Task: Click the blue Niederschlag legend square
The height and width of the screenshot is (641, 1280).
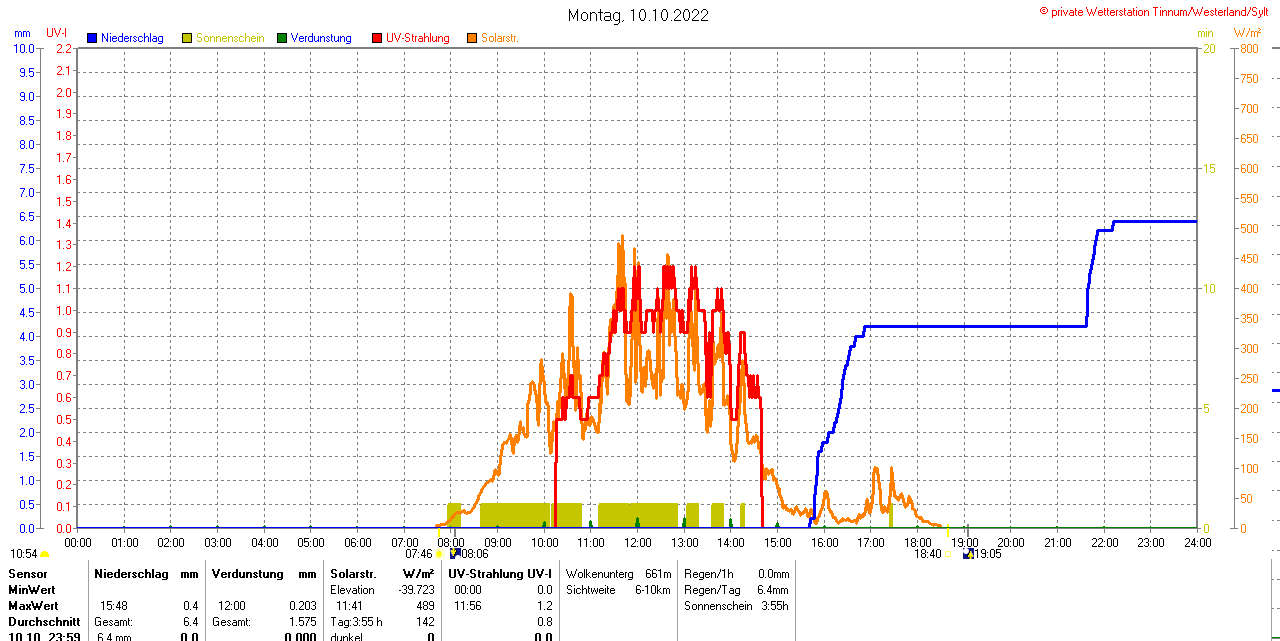Action: coord(93,38)
